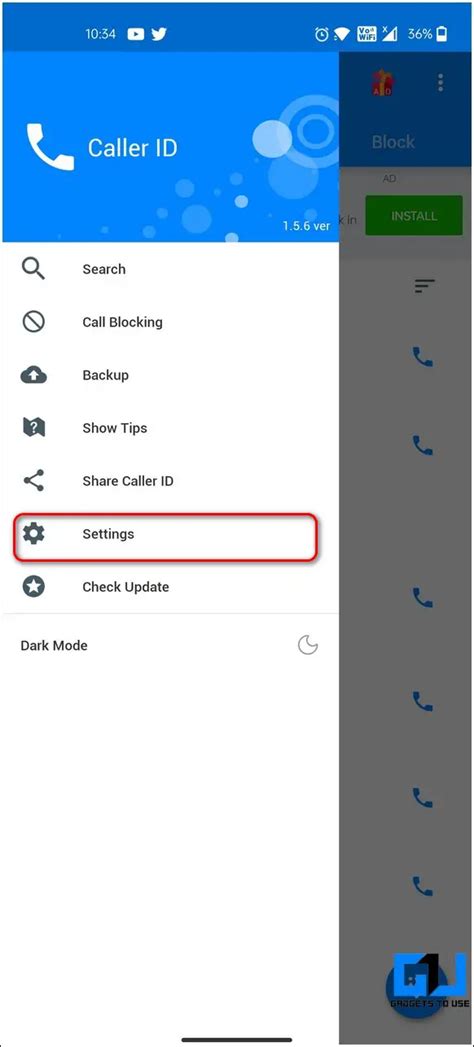Tap the star Check Update icon
474x1047 pixels.
tap(33, 587)
